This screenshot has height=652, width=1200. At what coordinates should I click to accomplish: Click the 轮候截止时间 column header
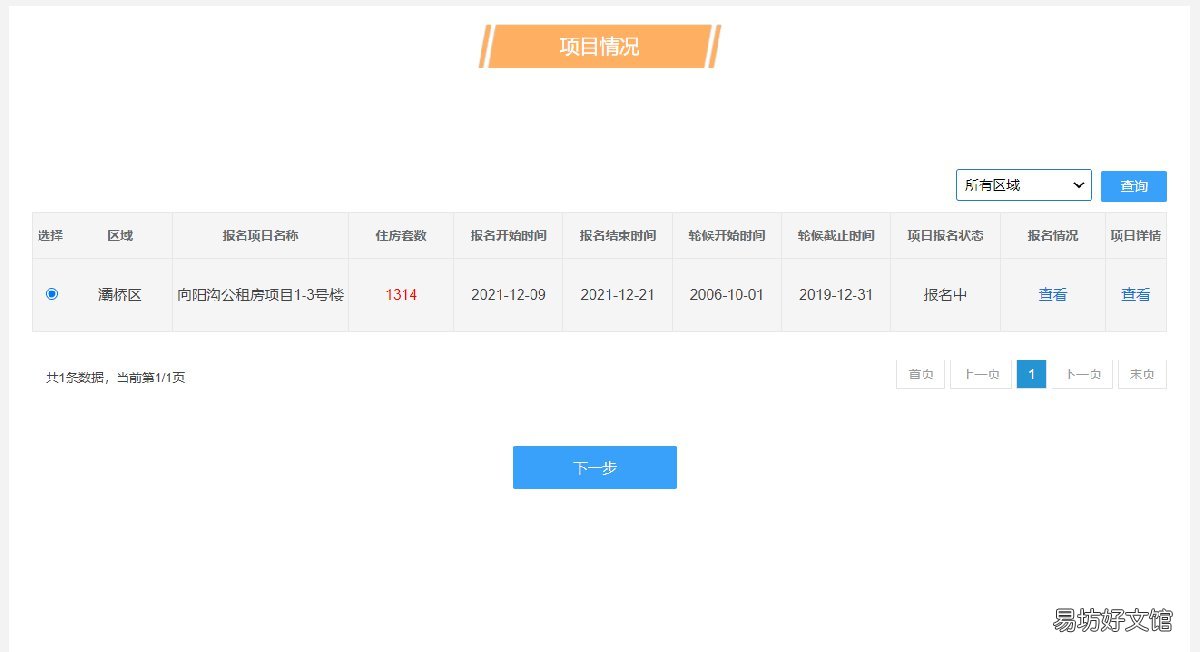tap(836, 236)
